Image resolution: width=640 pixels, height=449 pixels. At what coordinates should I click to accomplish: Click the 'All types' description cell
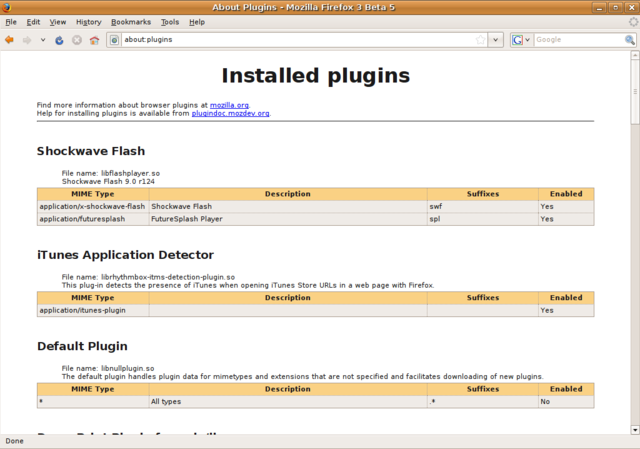[x=288, y=402]
